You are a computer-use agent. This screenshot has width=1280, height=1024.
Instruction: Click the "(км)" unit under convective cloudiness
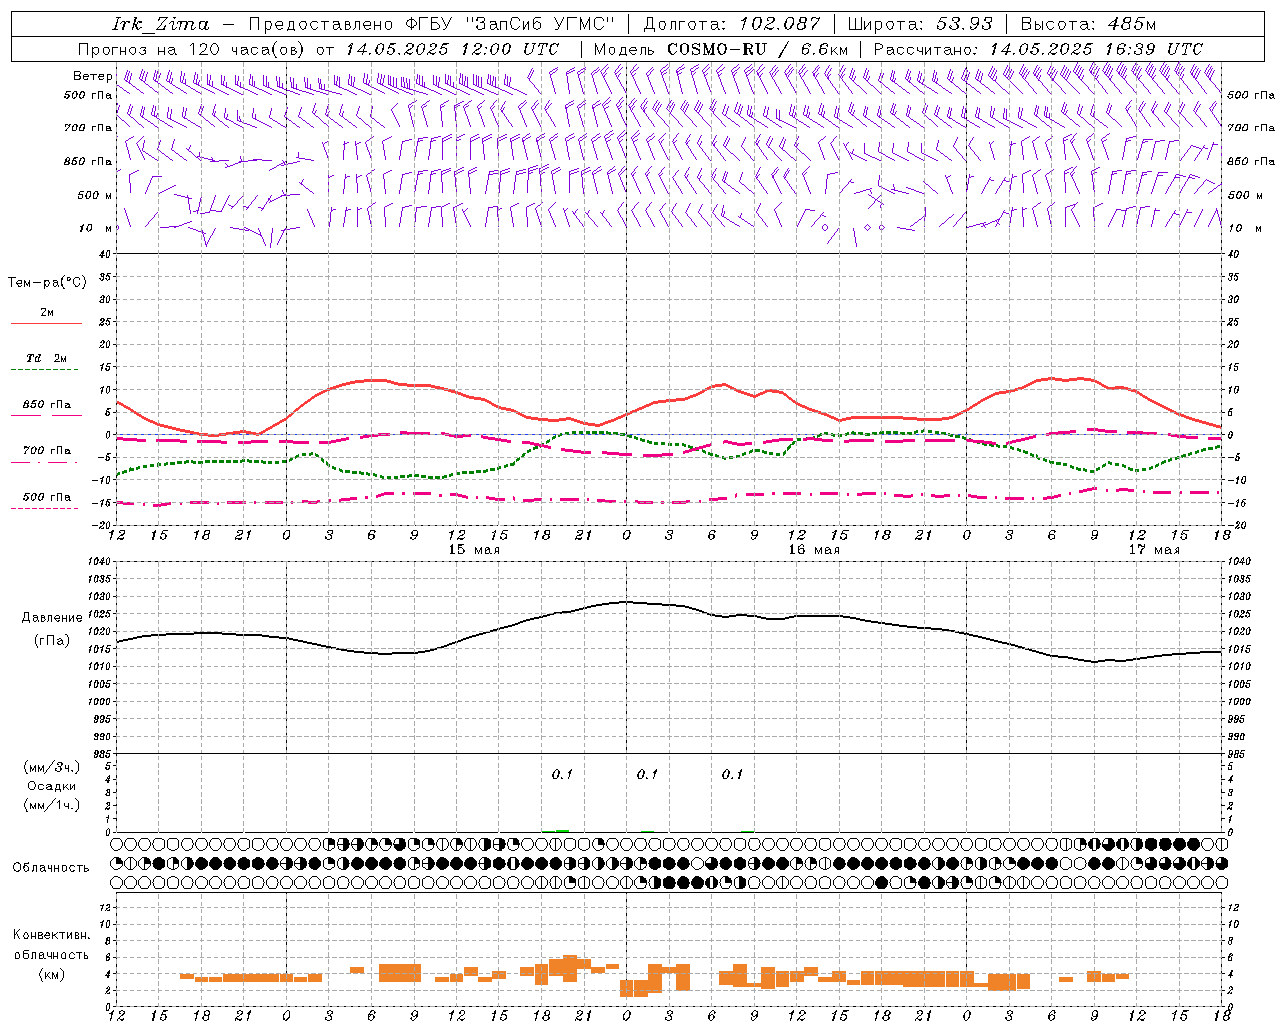click(52, 974)
